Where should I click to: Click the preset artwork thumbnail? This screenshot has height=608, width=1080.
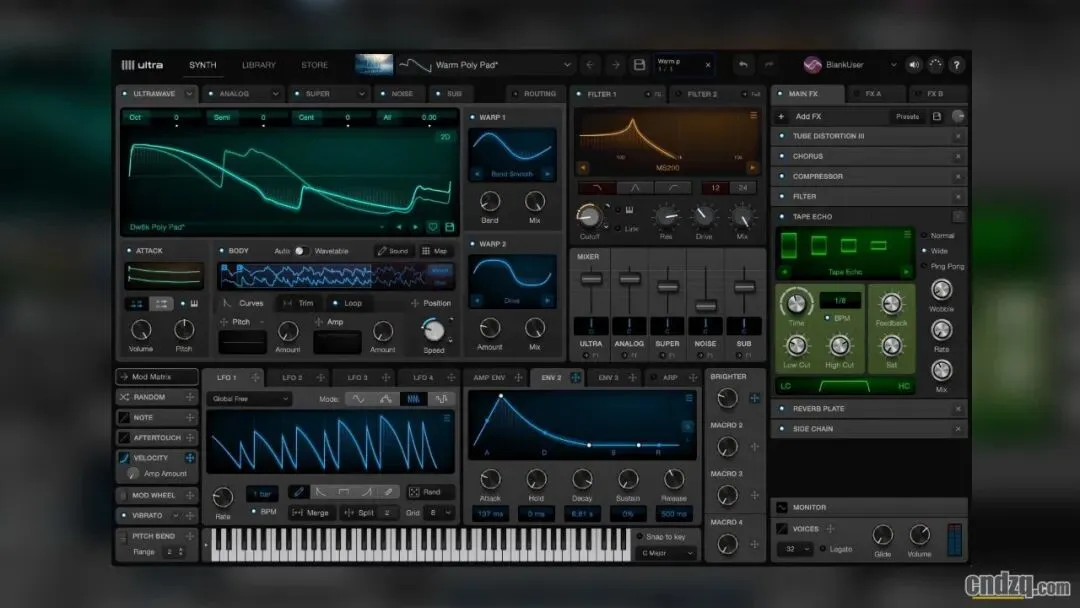tap(374, 65)
